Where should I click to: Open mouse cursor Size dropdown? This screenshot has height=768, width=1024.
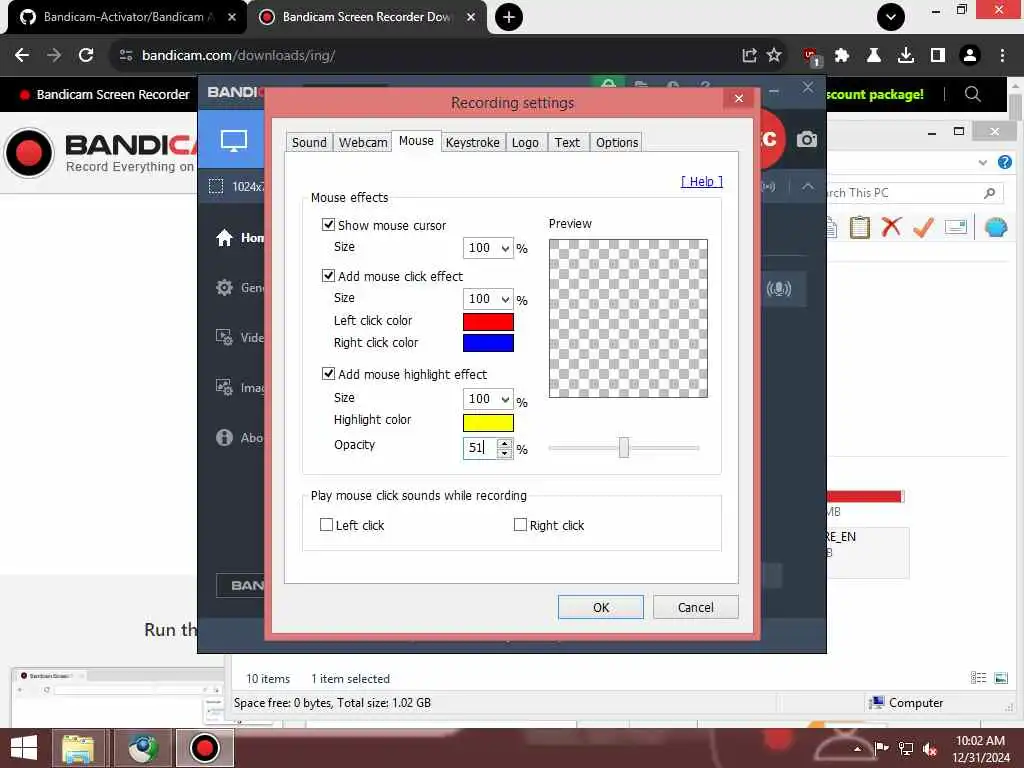[488, 248]
